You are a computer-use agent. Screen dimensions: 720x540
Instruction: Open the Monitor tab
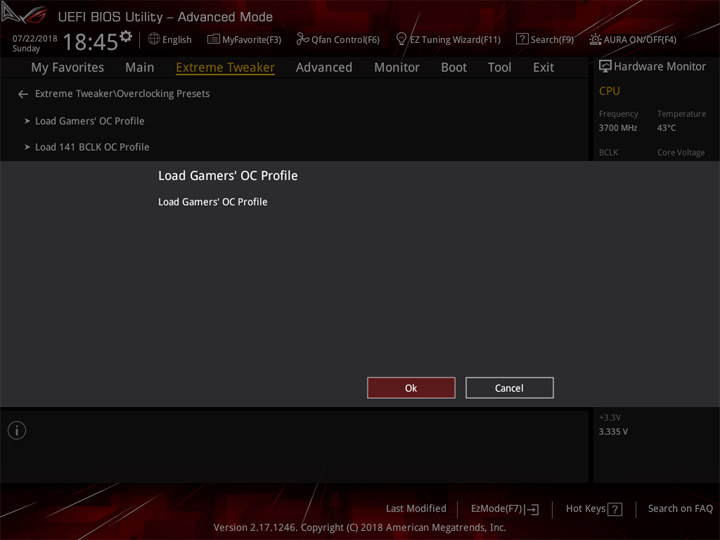[x=397, y=68]
